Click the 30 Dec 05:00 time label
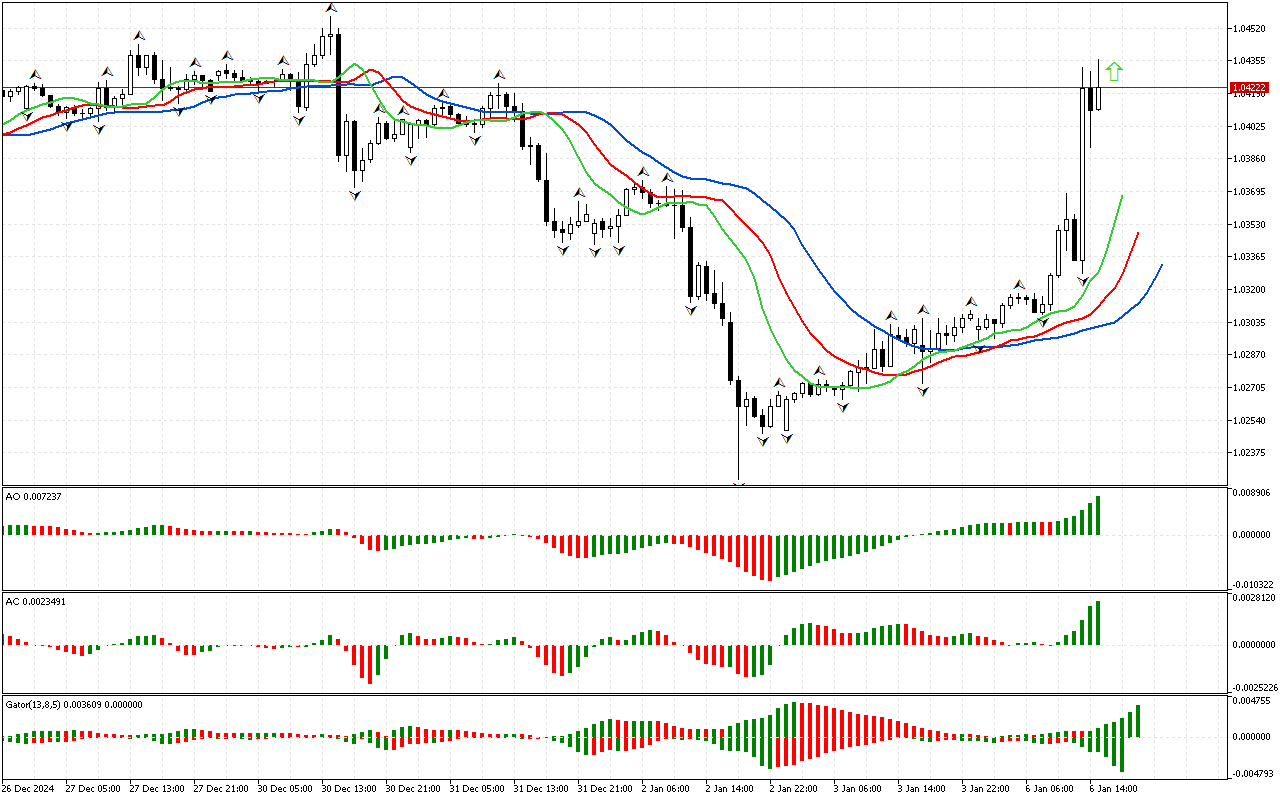 pos(285,788)
